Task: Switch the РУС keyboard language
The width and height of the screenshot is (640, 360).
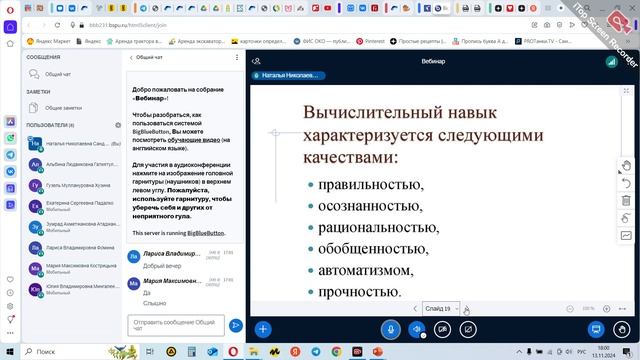Action: [x=582, y=351]
